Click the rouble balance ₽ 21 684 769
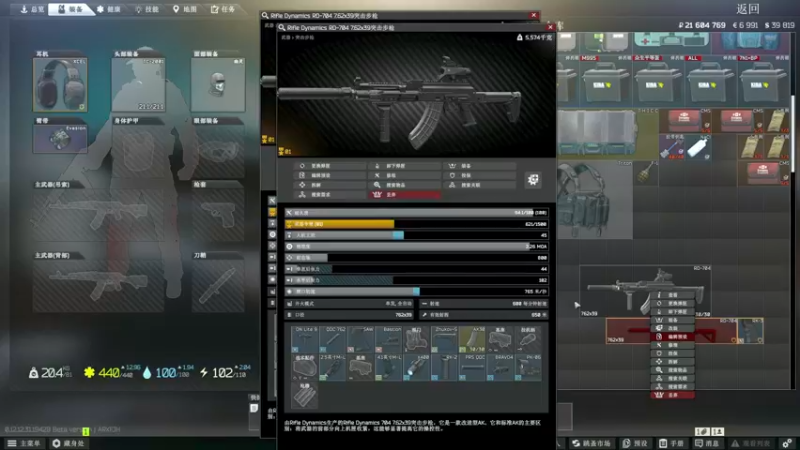The image size is (800, 450). [x=702, y=25]
